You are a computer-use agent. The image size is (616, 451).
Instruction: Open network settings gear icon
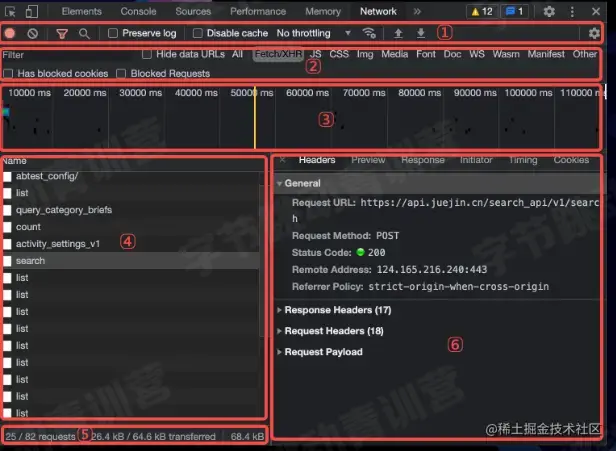click(x=594, y=33)
